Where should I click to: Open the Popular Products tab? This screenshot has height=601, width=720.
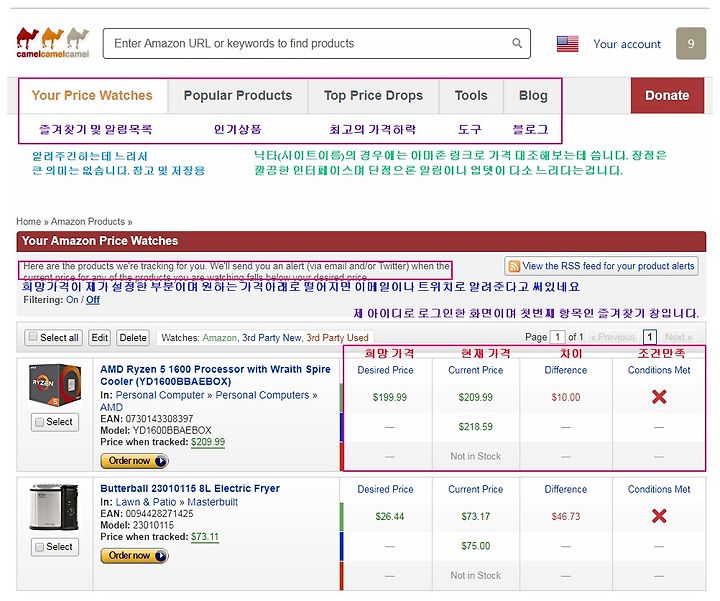238,95
